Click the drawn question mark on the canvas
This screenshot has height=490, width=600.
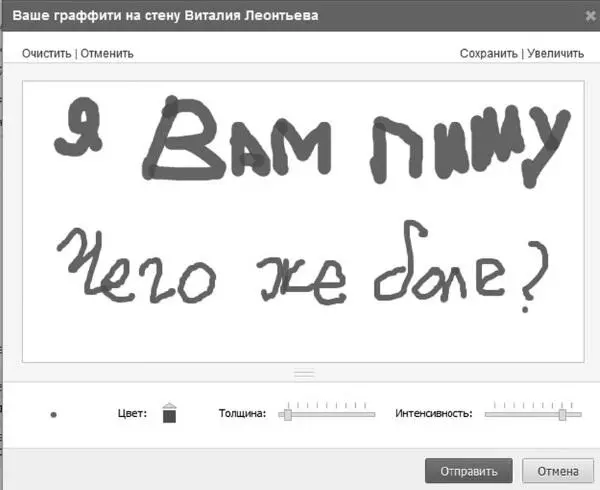tap(537, 276)
